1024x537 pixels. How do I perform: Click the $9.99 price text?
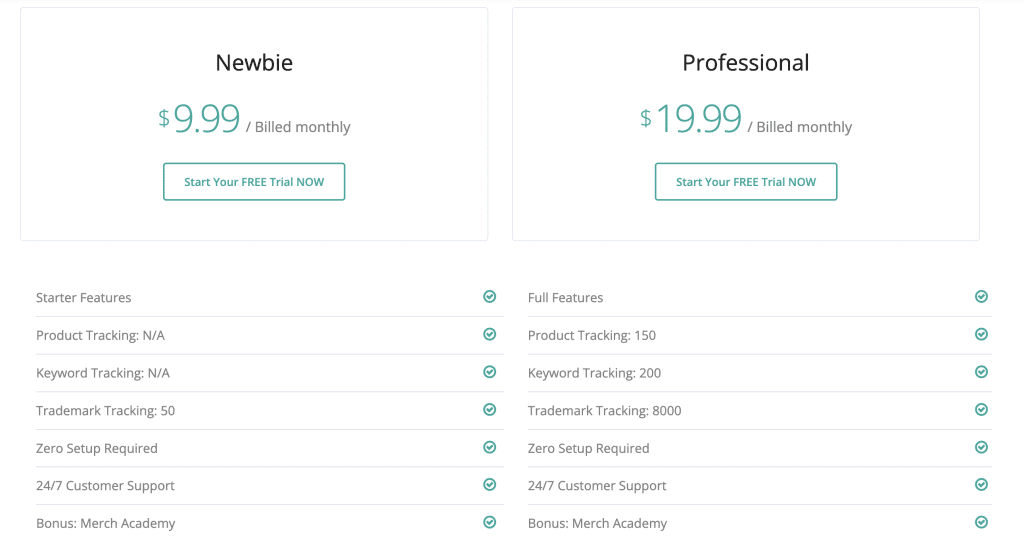tap(199, 119)
